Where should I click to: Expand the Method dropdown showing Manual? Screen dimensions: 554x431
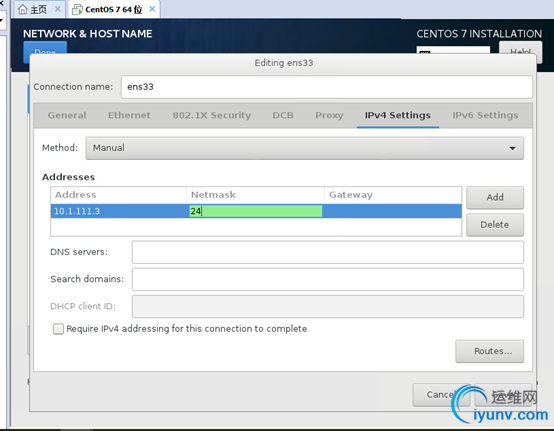(x=305, y=148)
